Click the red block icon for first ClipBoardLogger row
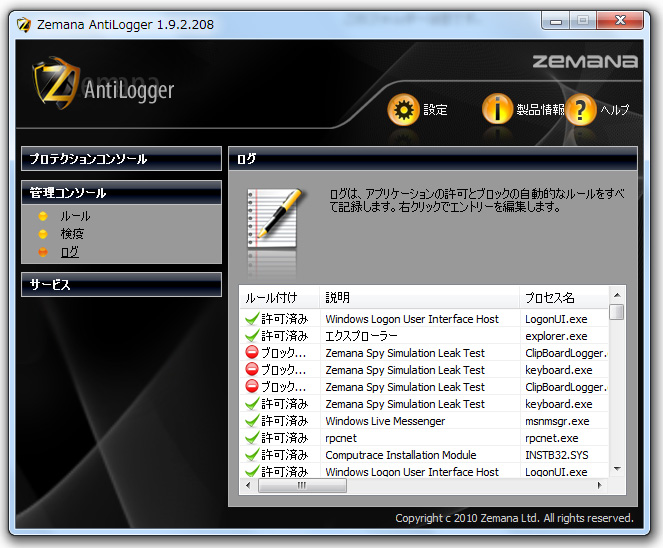Image resolution: width=663 pixels, height=548 pixels. pyautogui.click(x=252, y=352)
